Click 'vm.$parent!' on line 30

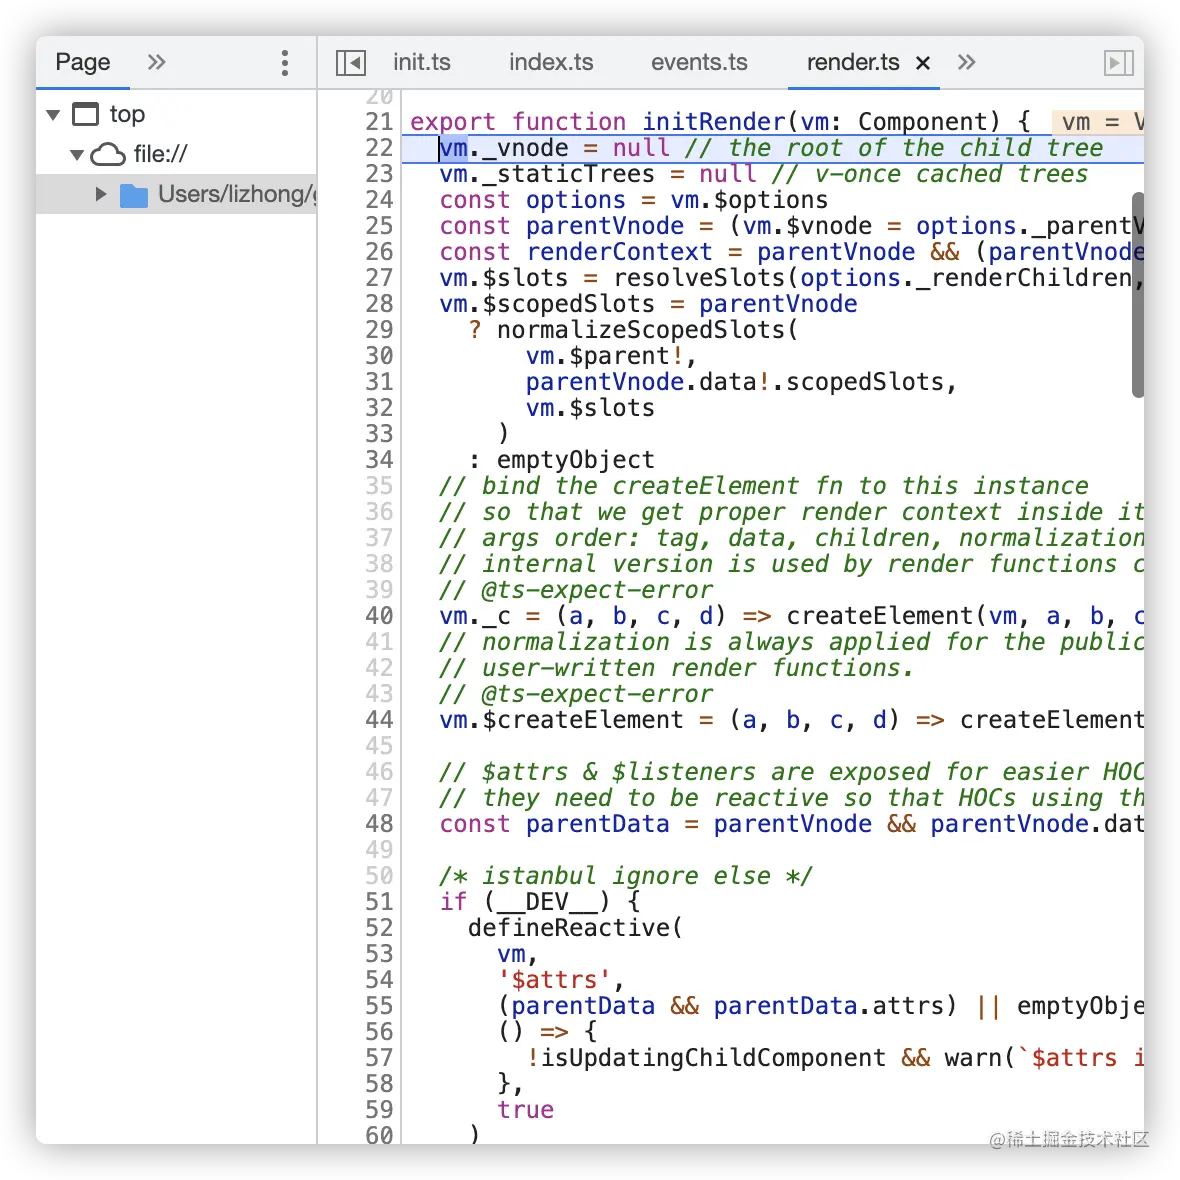[604, 356]
